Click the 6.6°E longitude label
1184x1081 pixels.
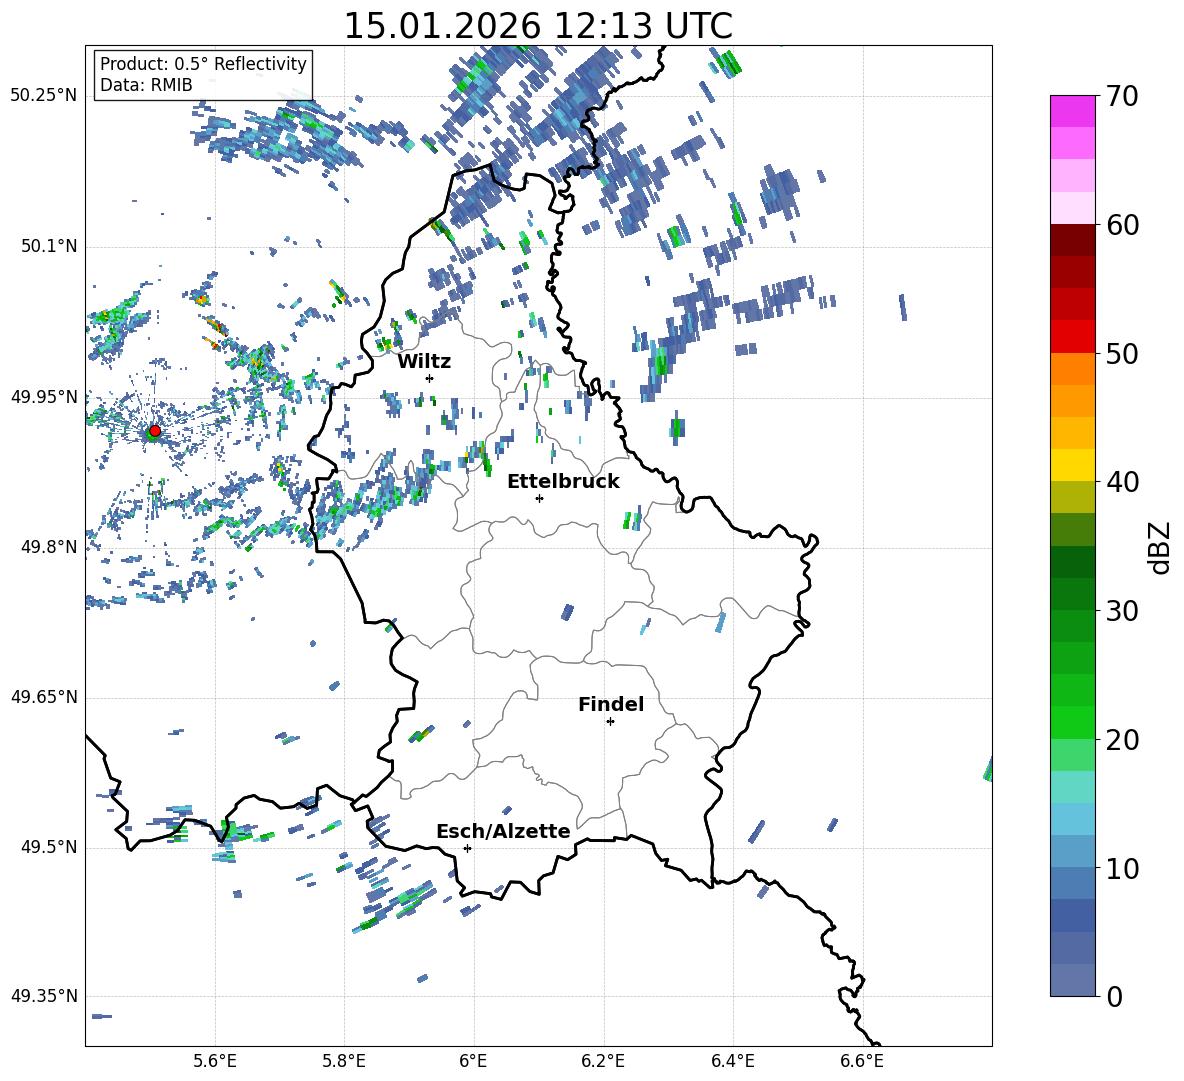tap(862, 1061)
